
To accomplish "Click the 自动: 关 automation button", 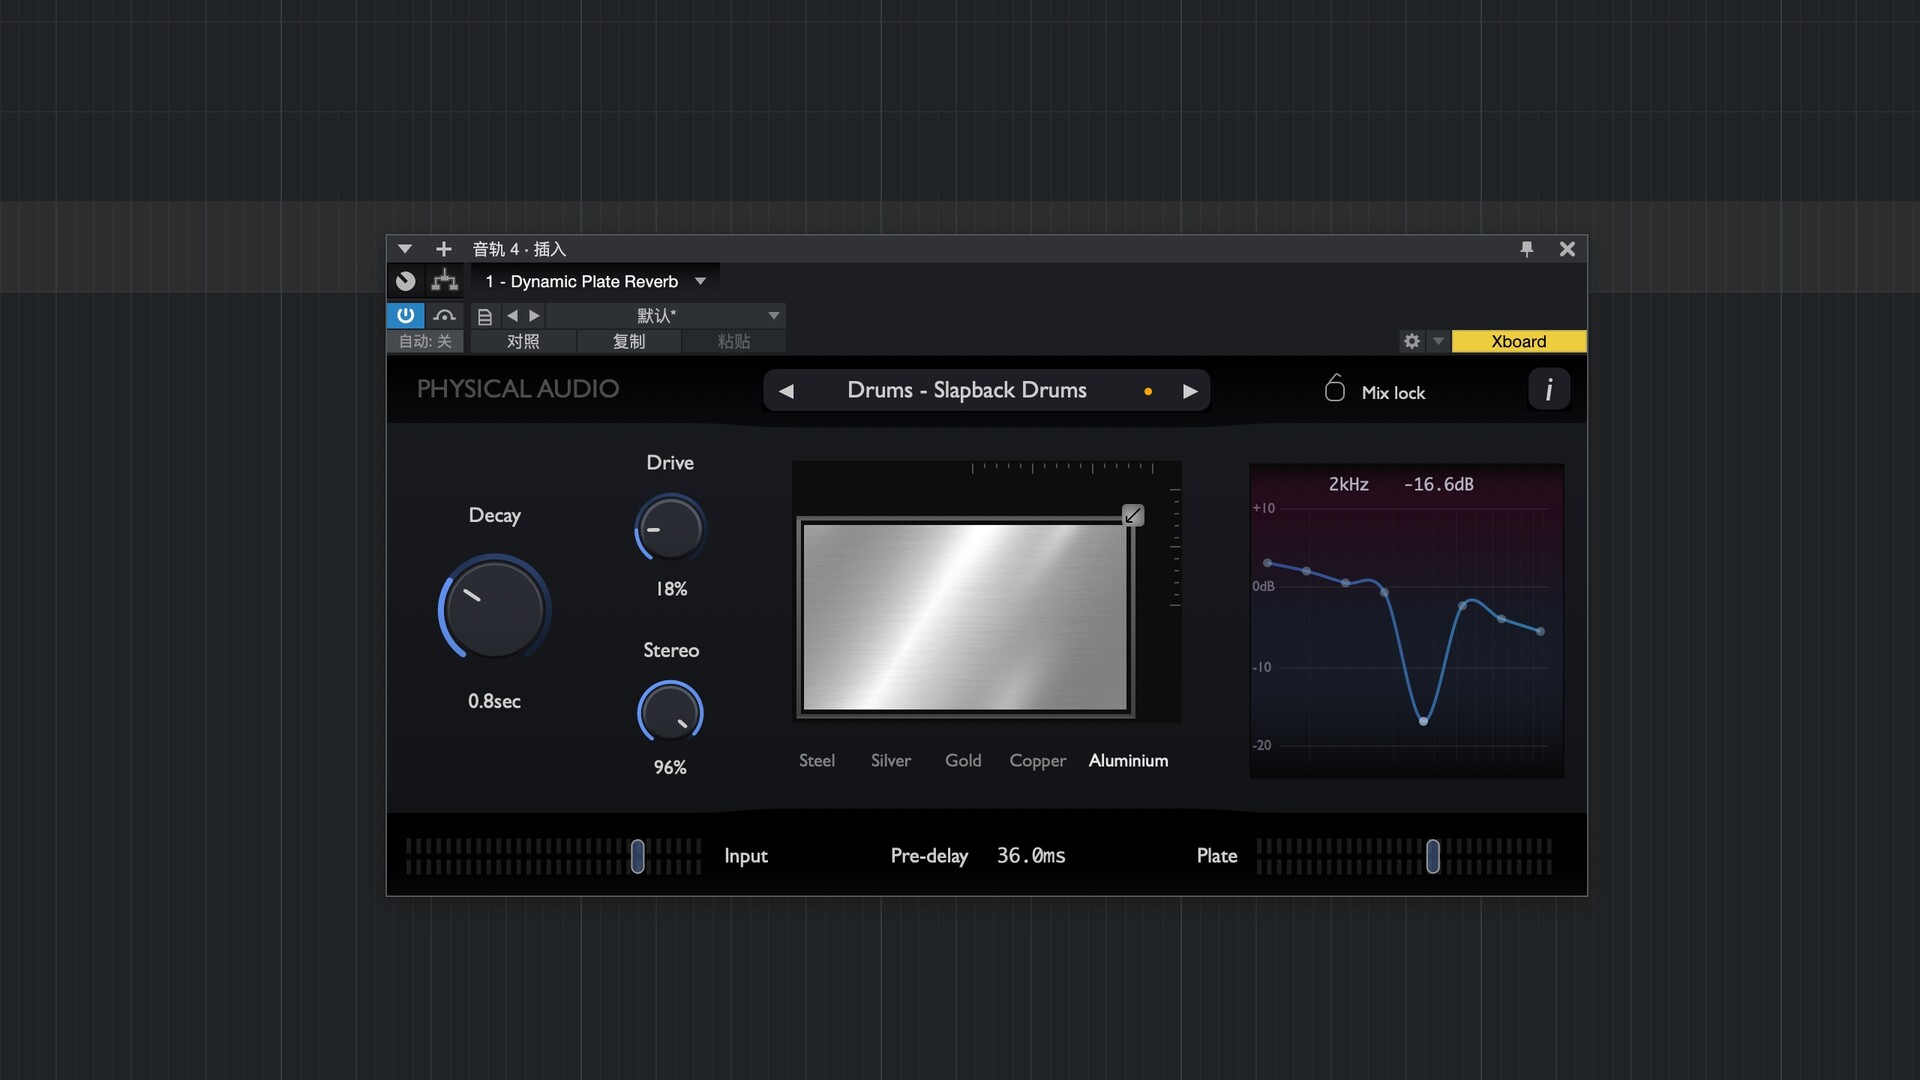I will click(x=425, y=342).
